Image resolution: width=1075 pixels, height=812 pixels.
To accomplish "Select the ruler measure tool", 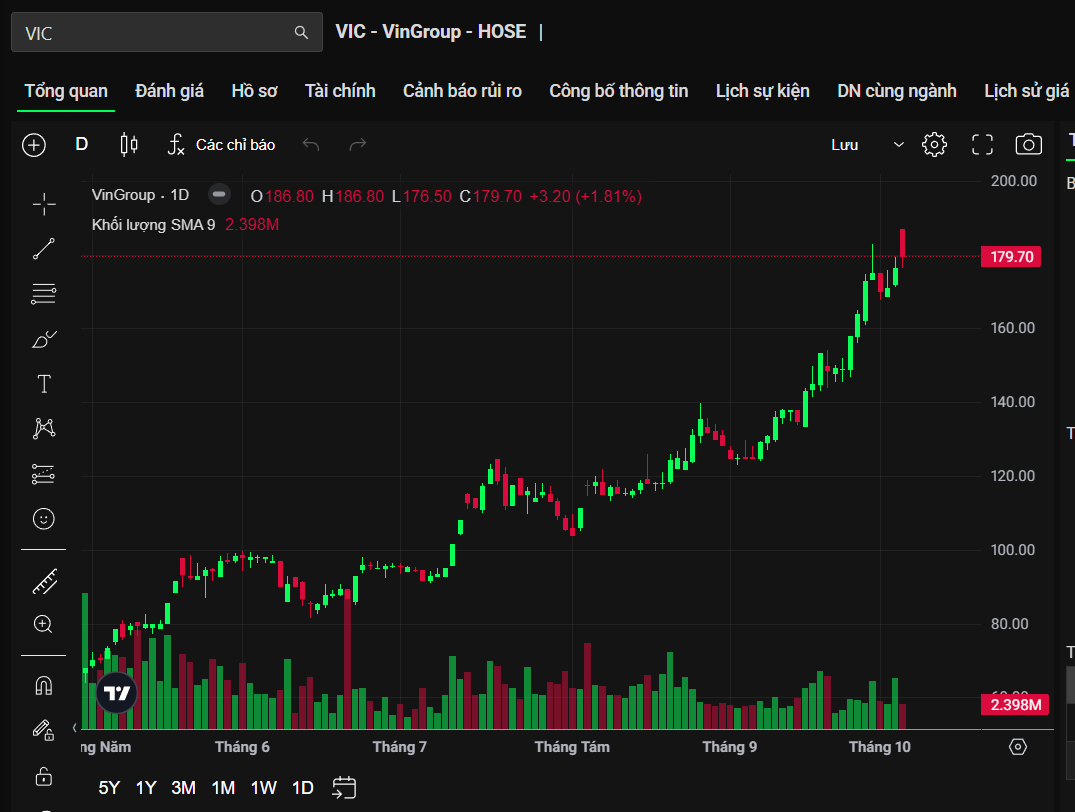I will click(44, 580).
